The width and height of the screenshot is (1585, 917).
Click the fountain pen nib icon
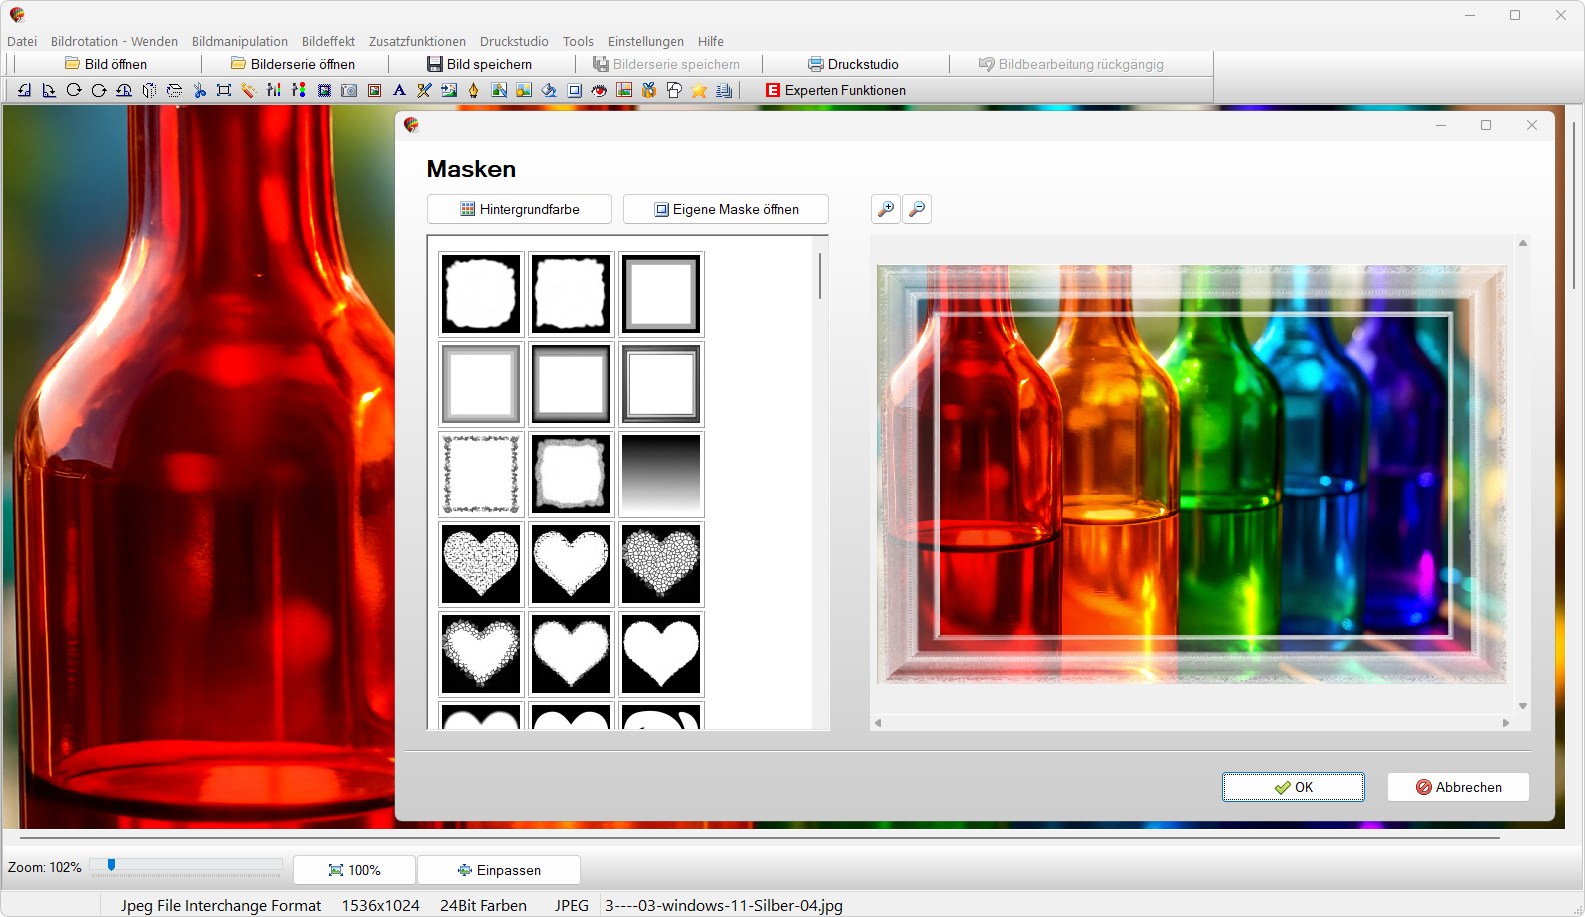474,90
